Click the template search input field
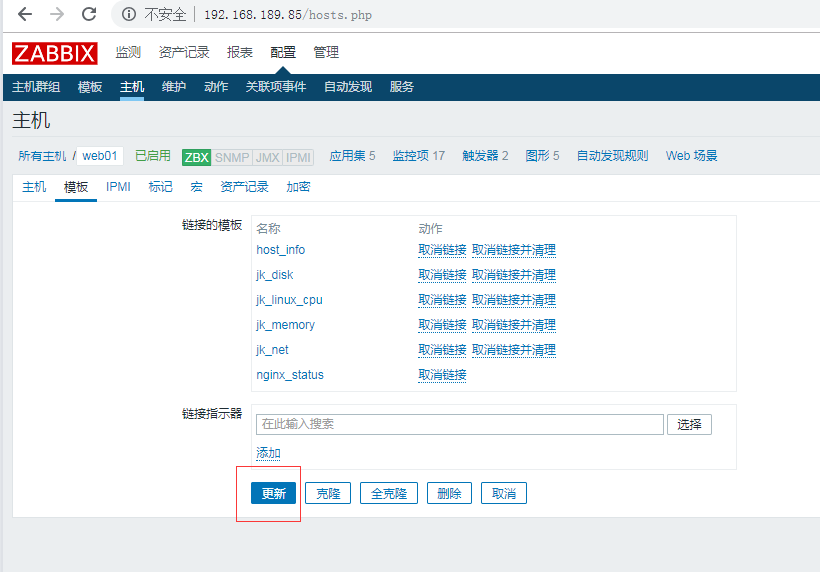This screenshot has height=572, width=820. point(459,424)
